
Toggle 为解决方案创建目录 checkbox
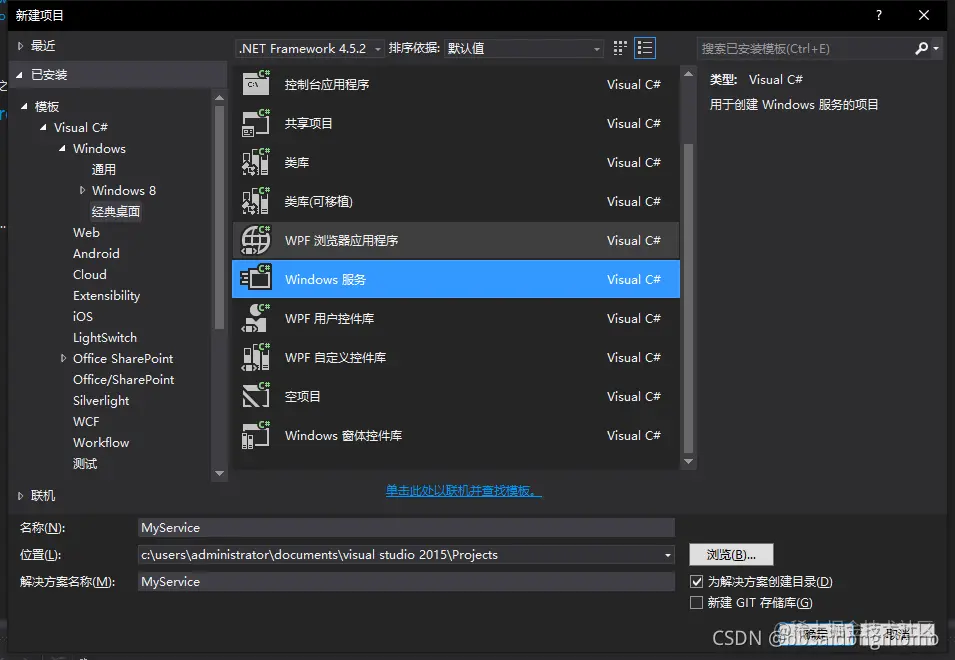tap(696, 581)
